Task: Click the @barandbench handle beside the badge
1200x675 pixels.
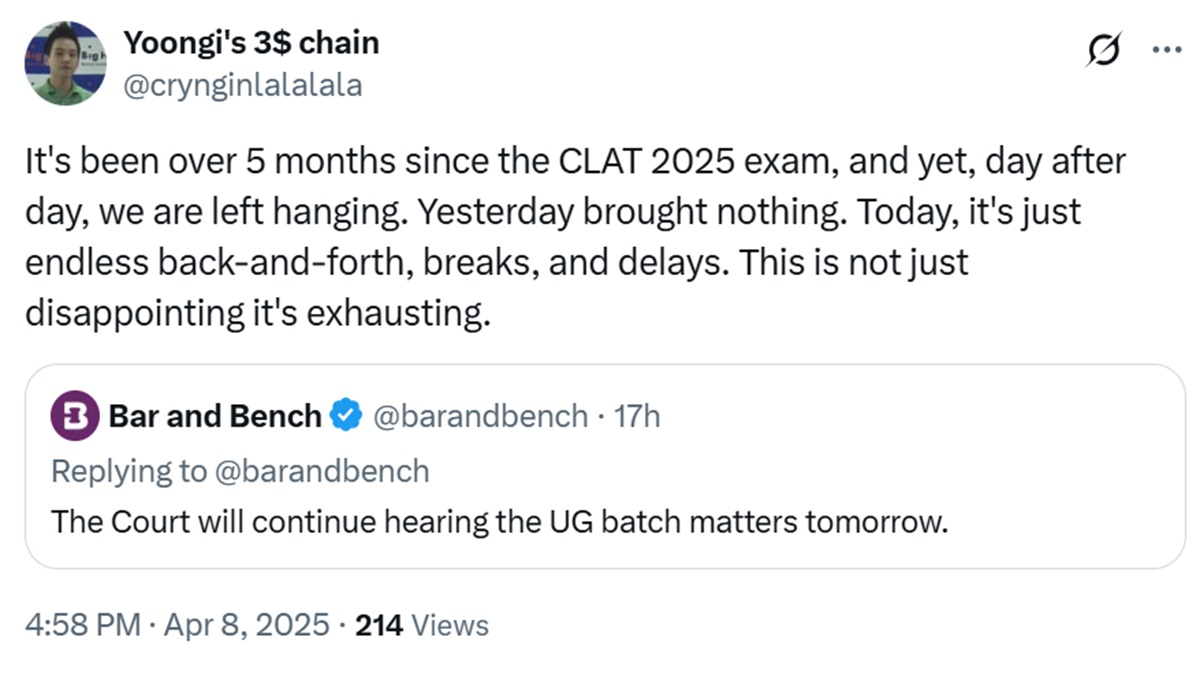Action: click(480, 416)
